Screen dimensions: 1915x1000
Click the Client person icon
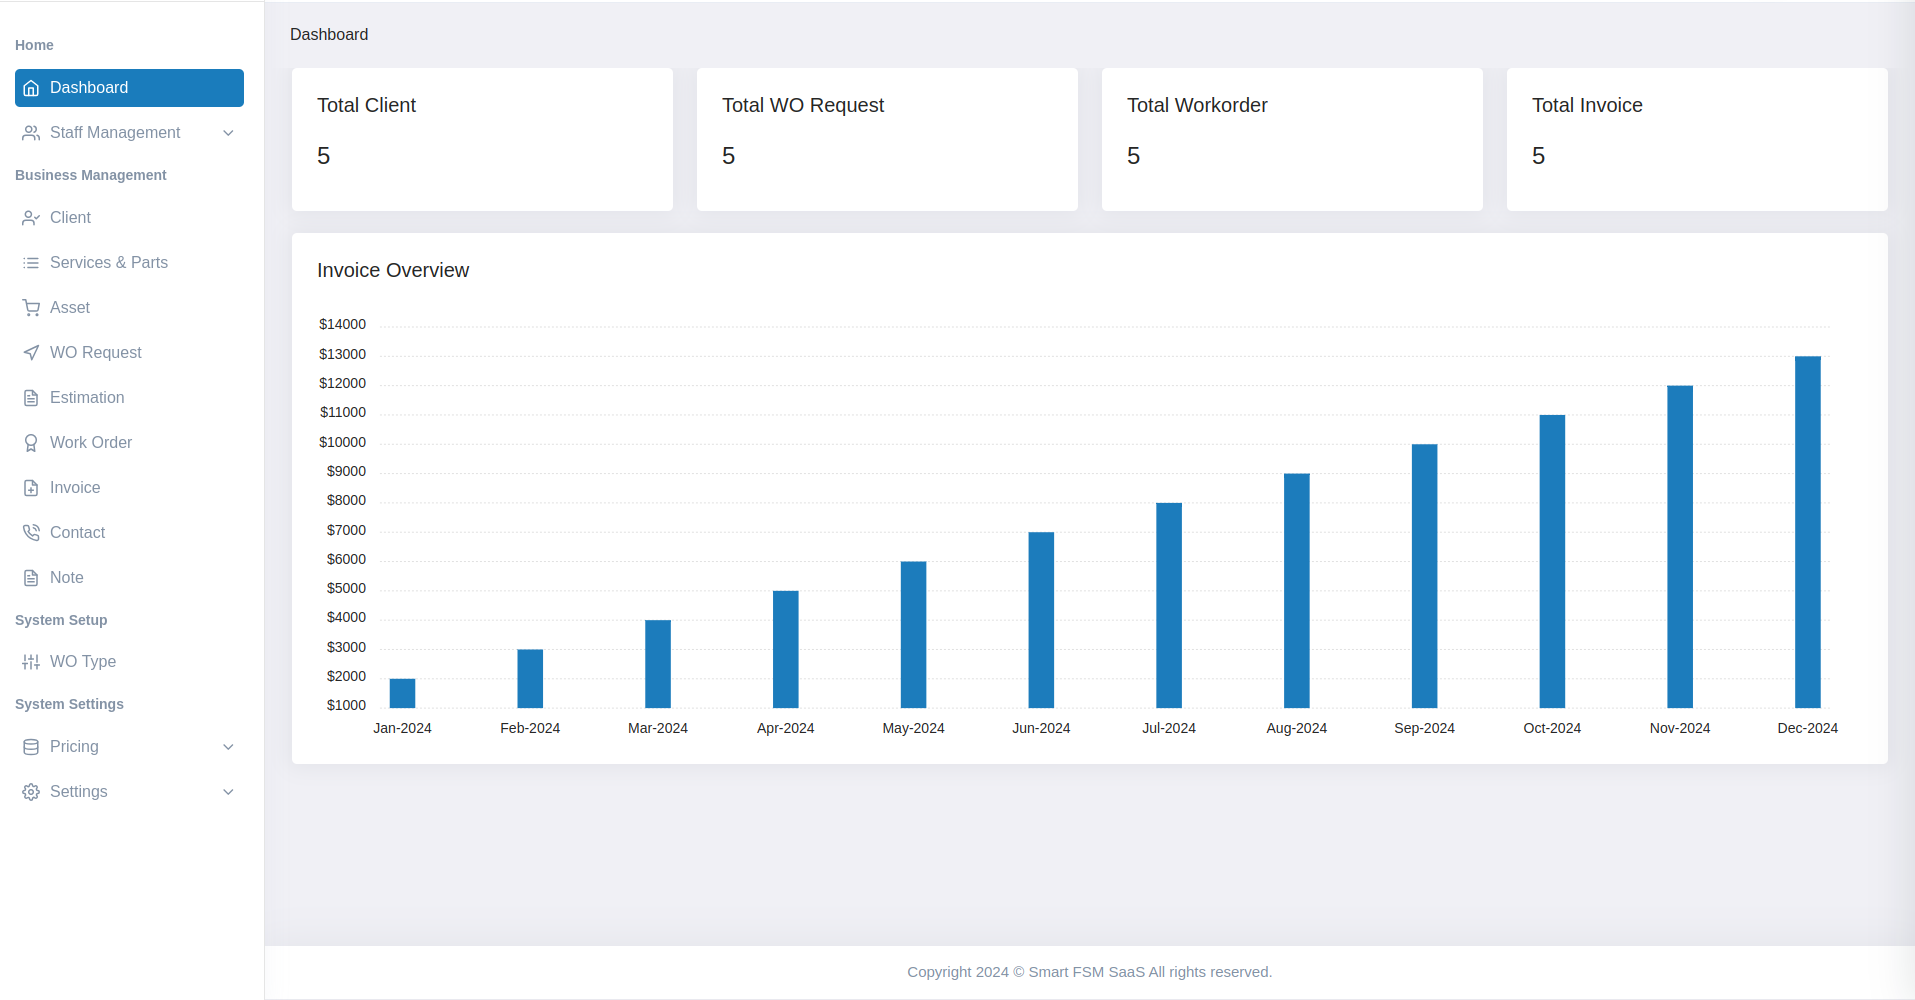point(31,218)
